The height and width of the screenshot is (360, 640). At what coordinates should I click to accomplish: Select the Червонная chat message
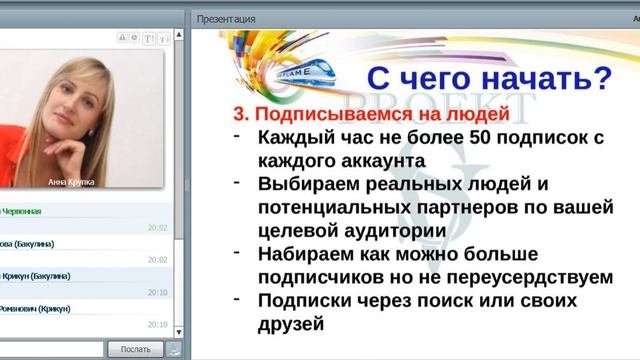click(x=86, y=218)
